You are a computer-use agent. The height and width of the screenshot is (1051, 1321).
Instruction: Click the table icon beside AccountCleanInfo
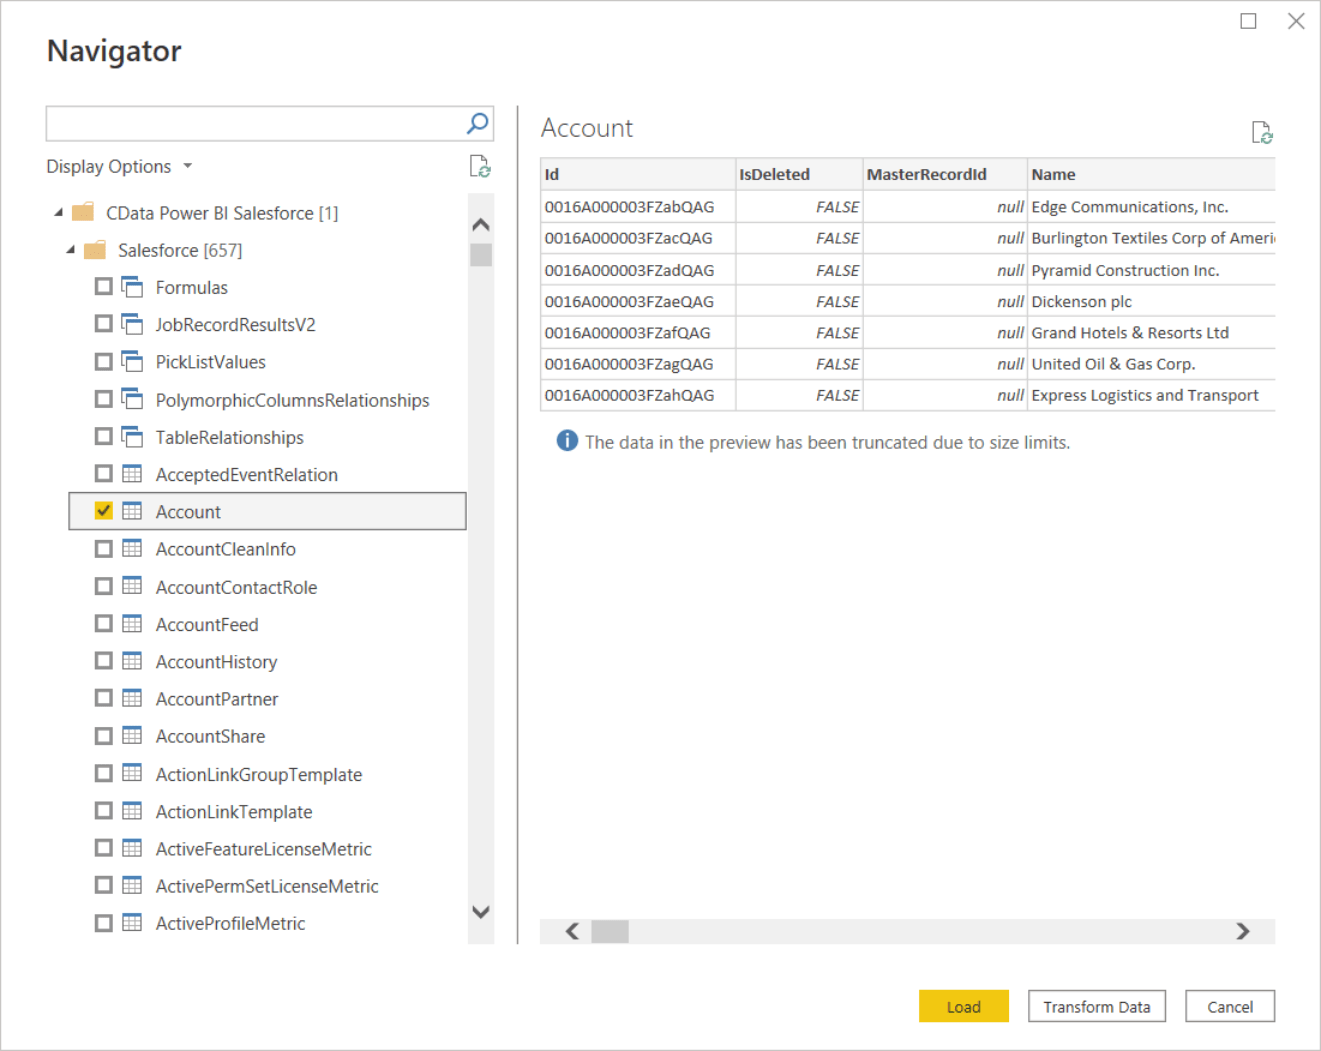pyautogui.click(x=132, y=548)
